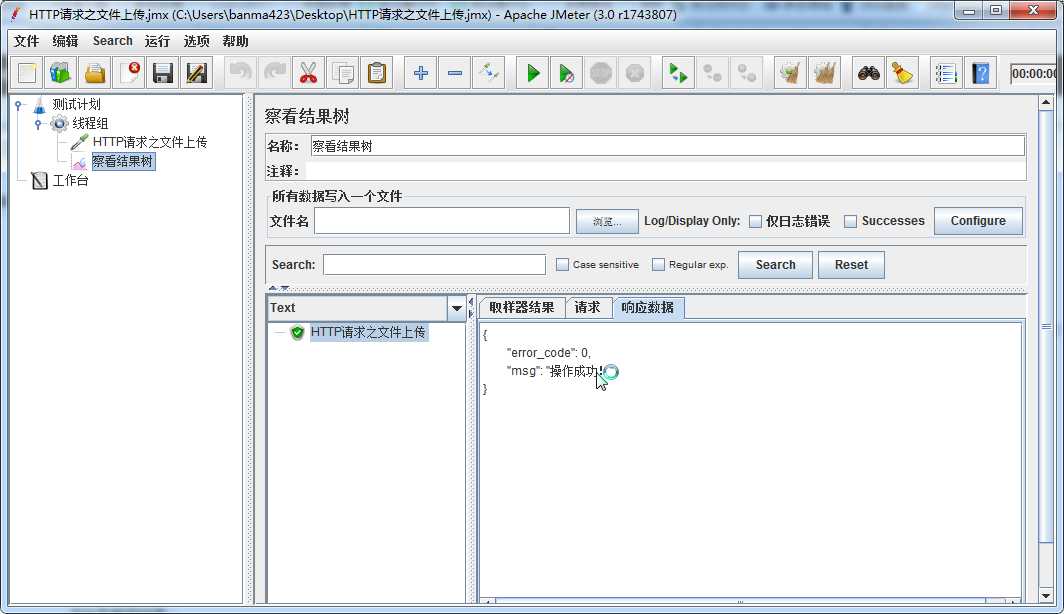Collapse the 测试计划 tree node toggle
This screenshot has width=1064, height=614.
[18, 104]
